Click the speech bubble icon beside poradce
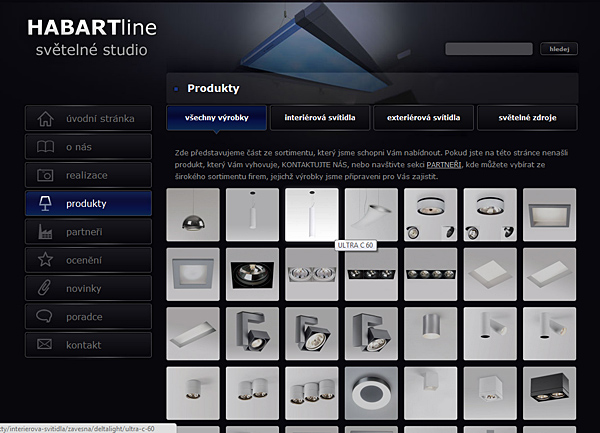The width and height of the screenshot is (600, 433). [x=44, y=316]
